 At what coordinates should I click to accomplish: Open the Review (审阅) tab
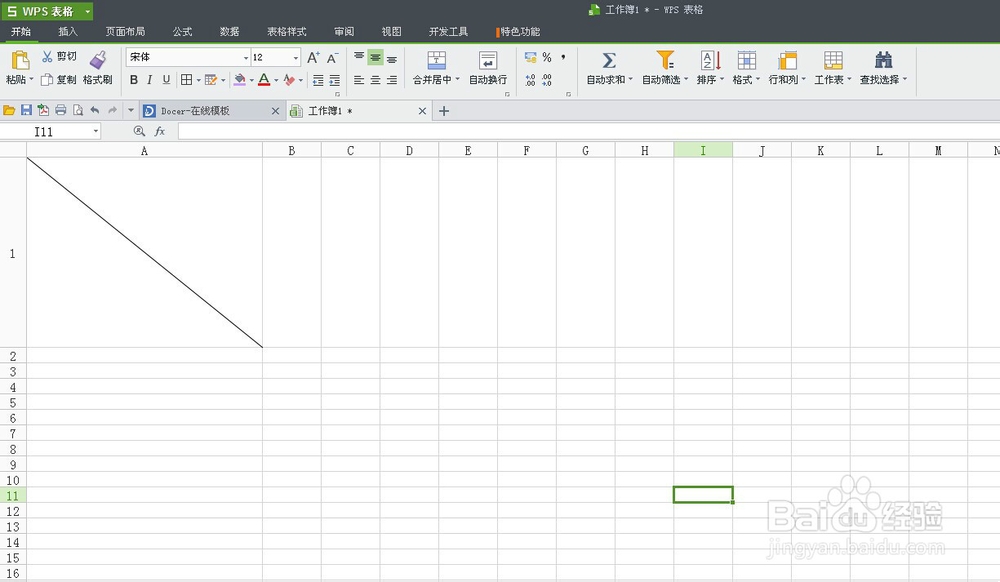(x=344, y=31)
